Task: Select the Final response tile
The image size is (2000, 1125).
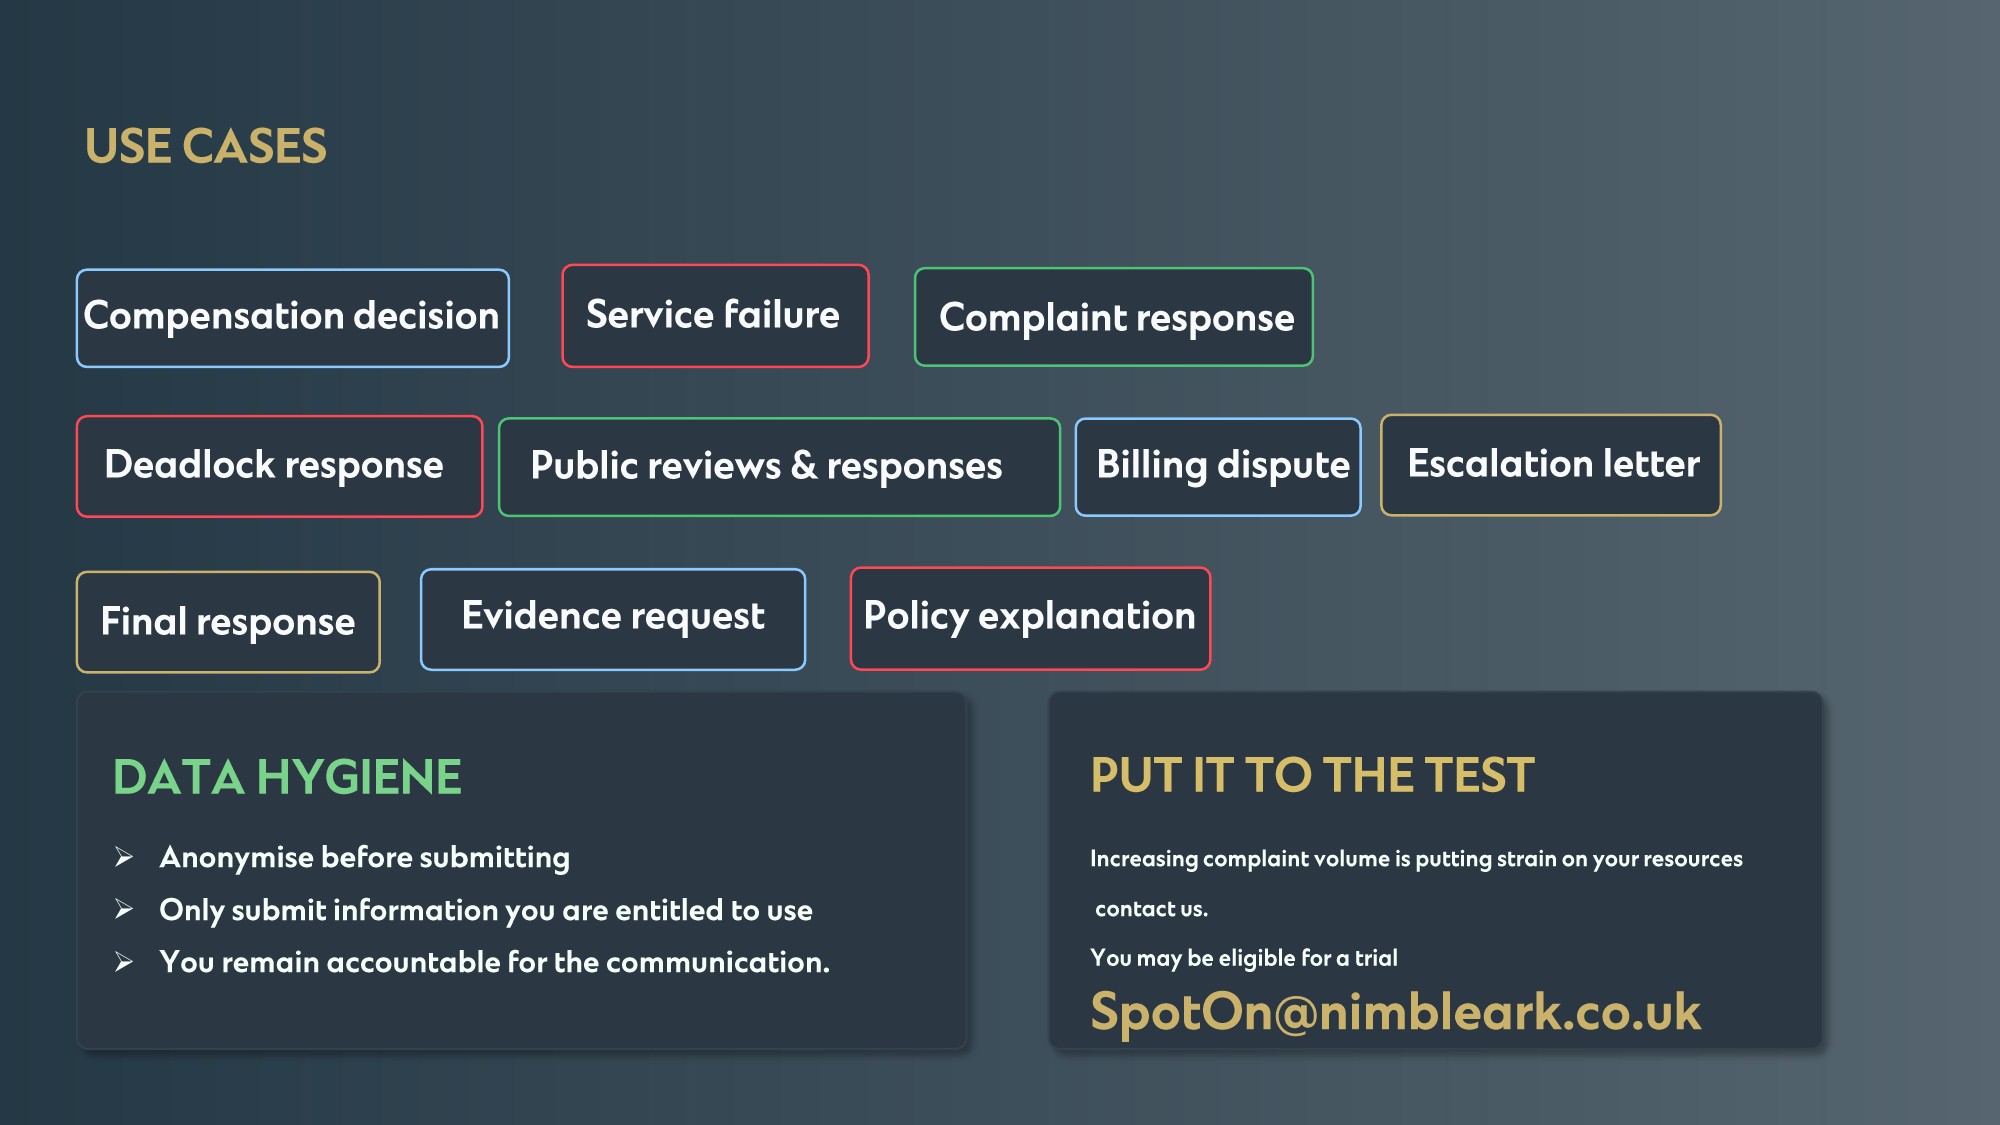Action: 228,622
